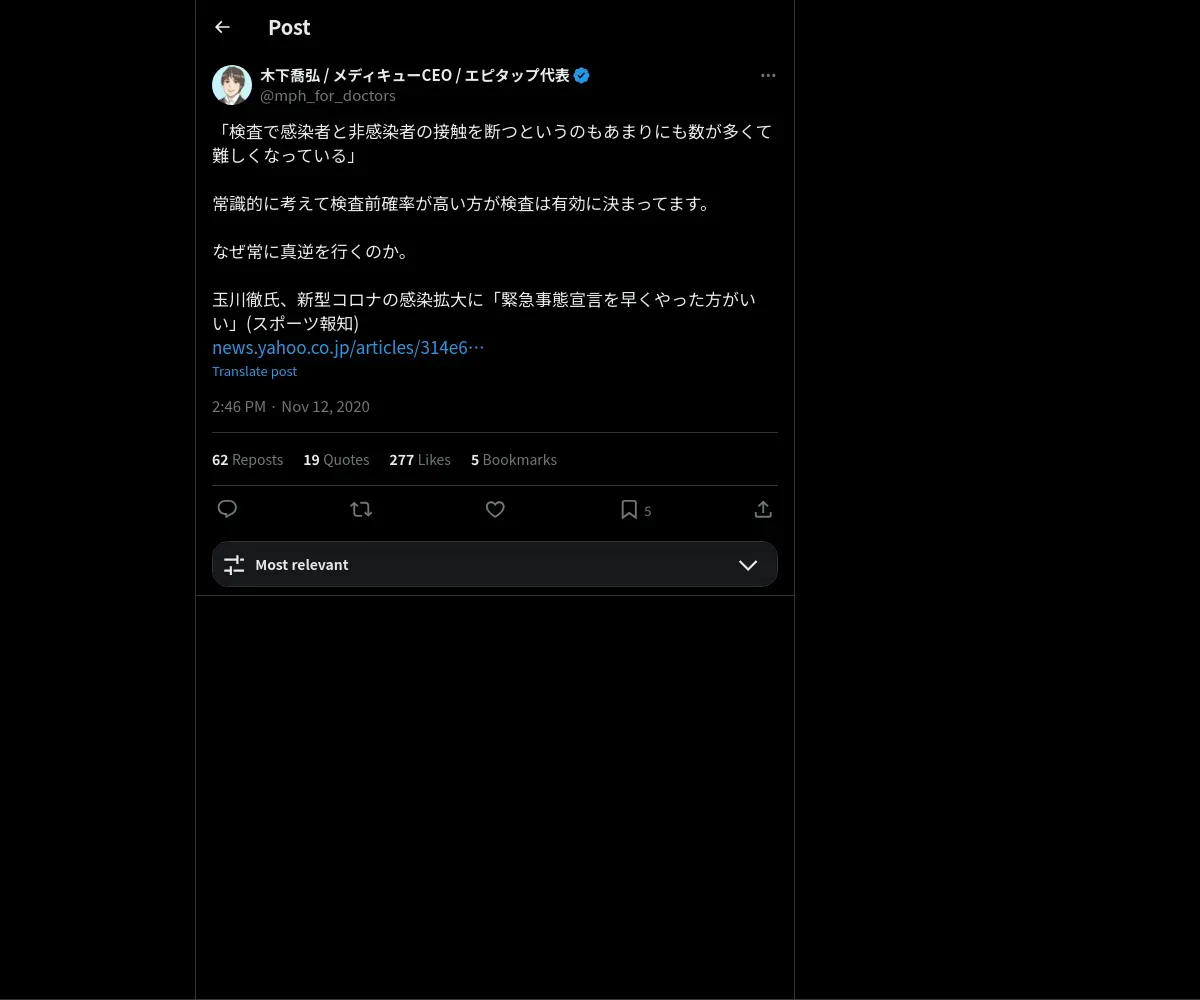Click Translate post

pyautogui.click(x=255, y=371)
